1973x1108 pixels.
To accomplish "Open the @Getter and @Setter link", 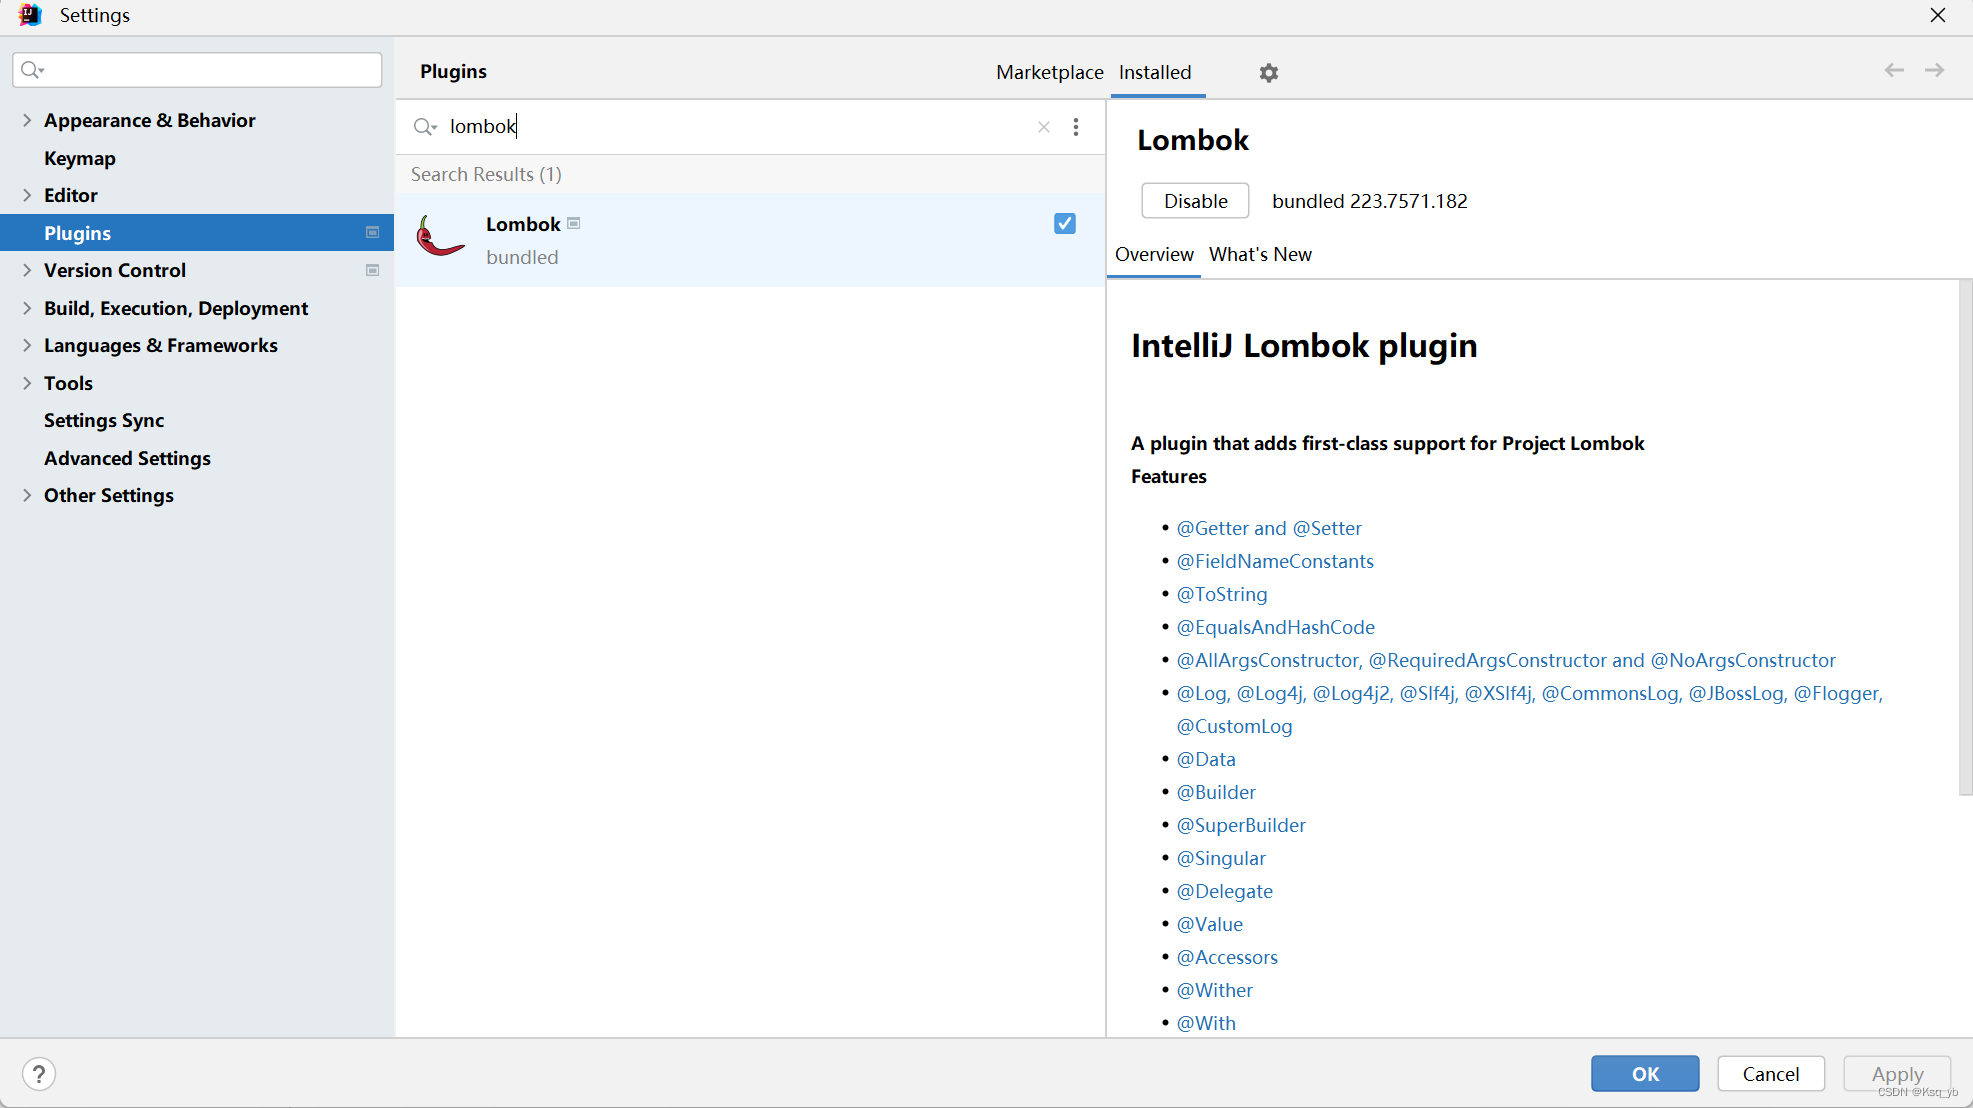I will coord(1269,528).
